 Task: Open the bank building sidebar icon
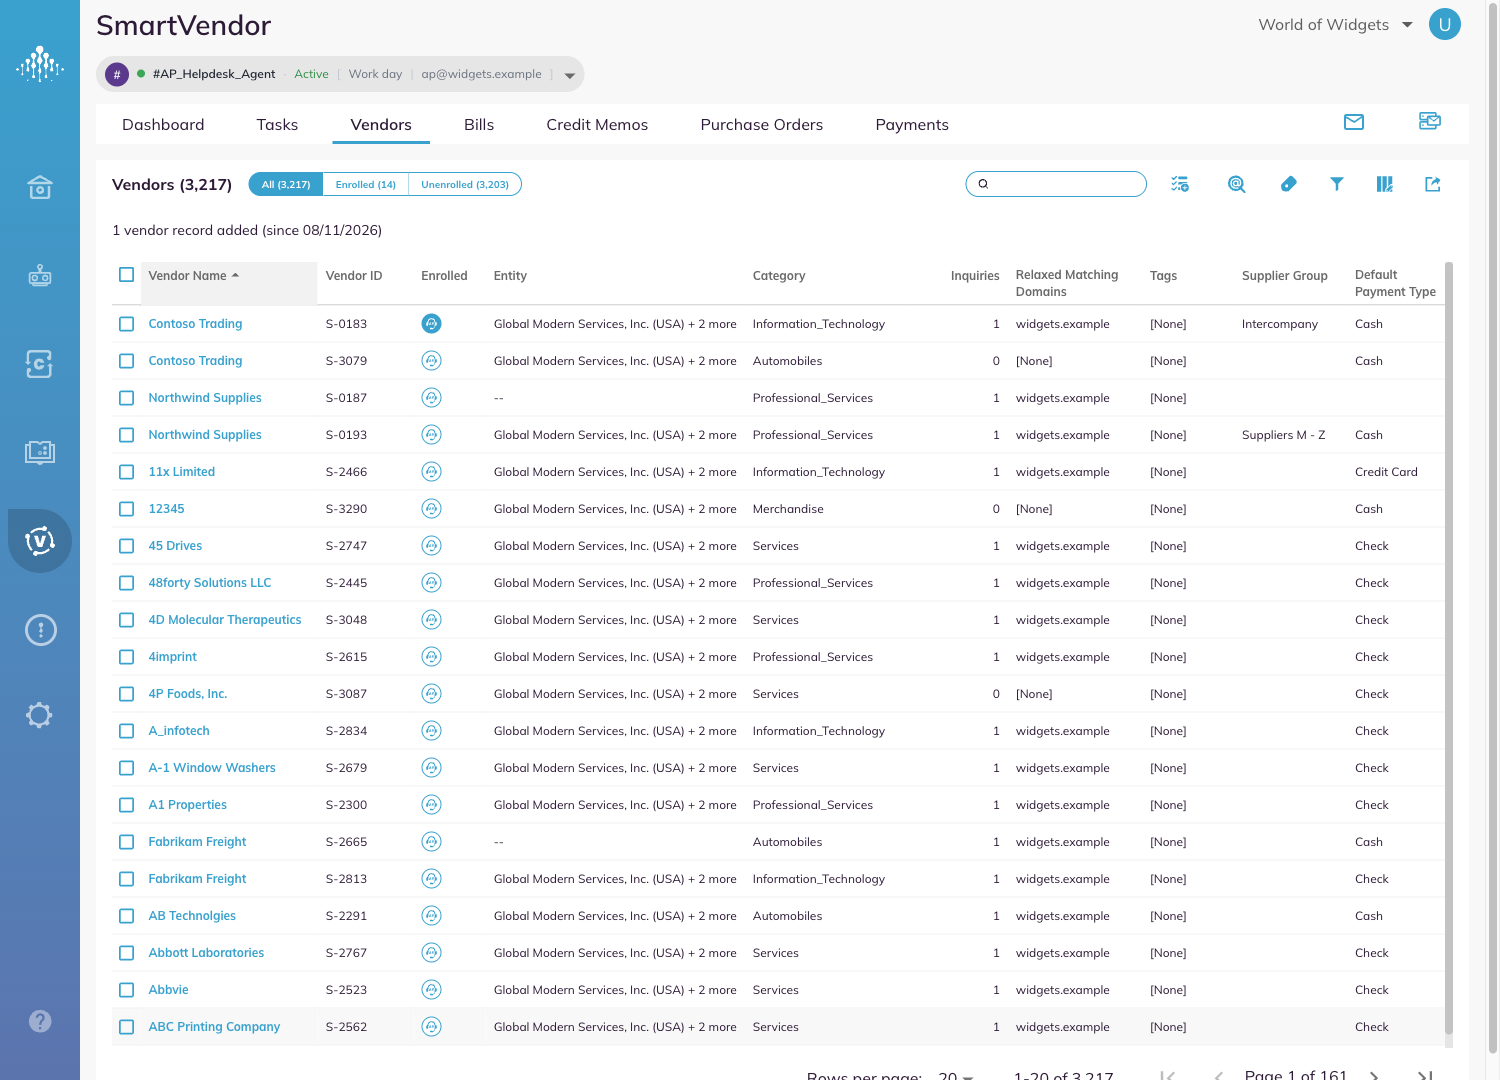point(40,187)
